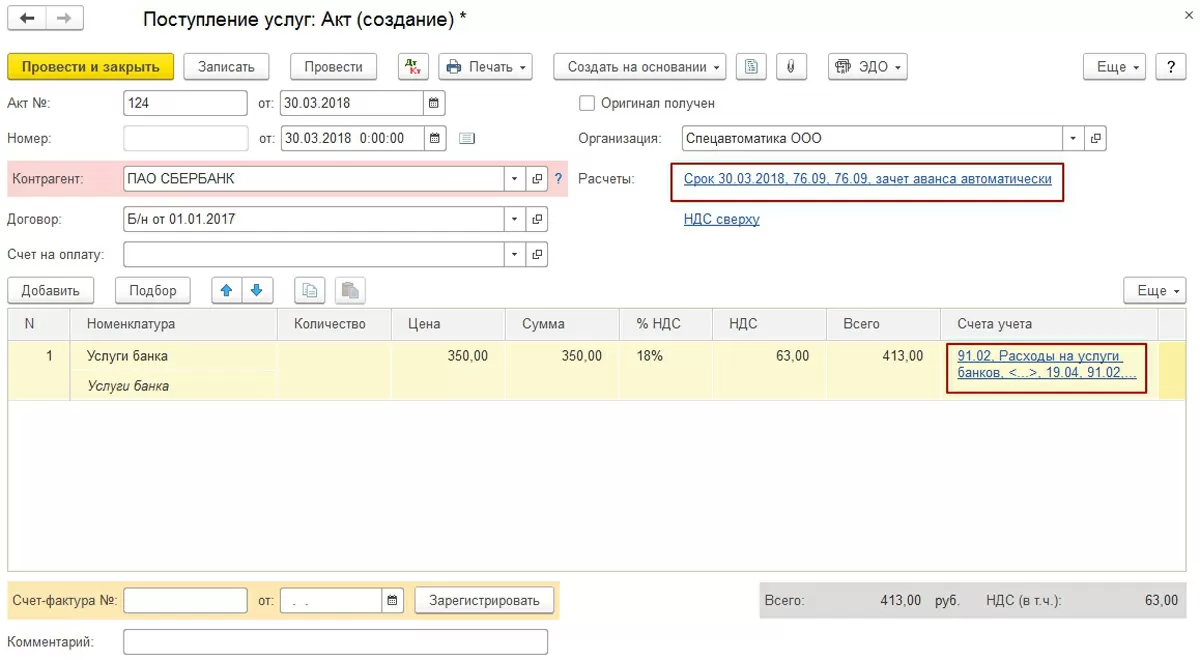Open calendar for Счет-фактура date
Image resolution: width=1200 pixels, height=660 pixels.
pos(393,601)
